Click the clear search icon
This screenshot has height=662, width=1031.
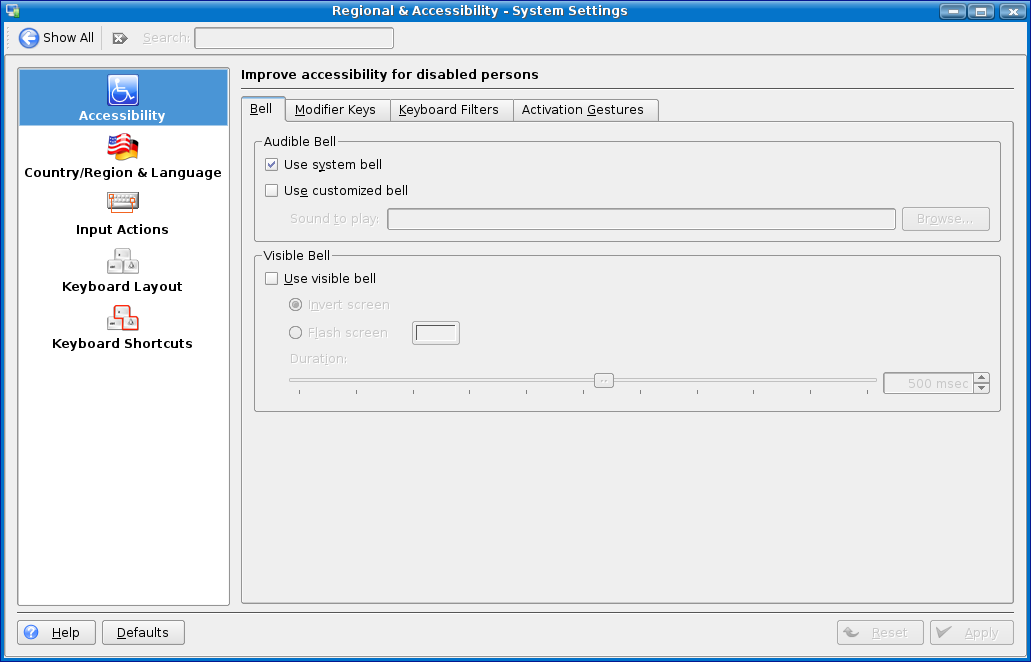coord(120,38)
